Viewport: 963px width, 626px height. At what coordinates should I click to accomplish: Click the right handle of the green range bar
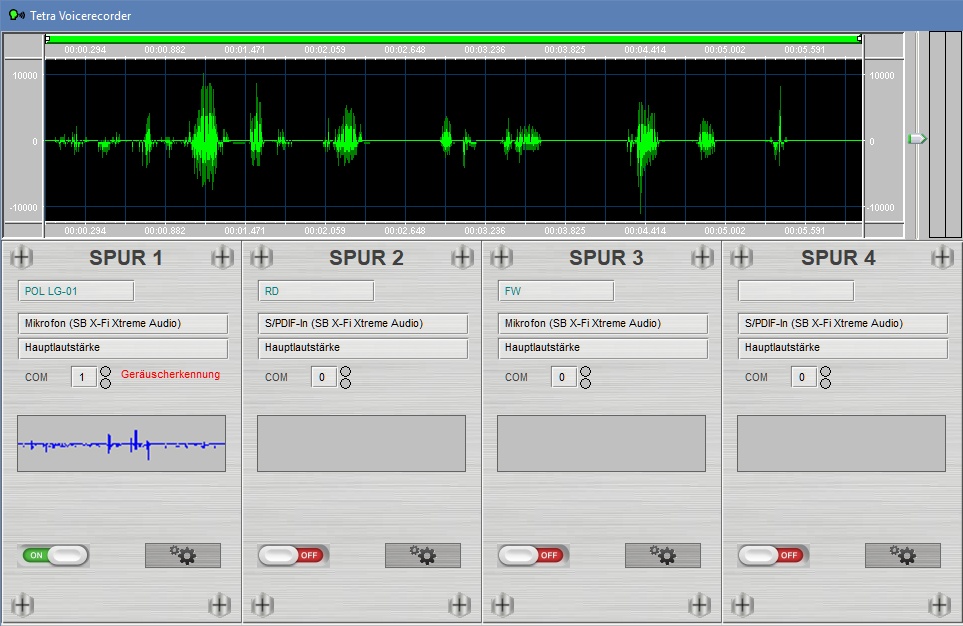[x=860, y=39]
